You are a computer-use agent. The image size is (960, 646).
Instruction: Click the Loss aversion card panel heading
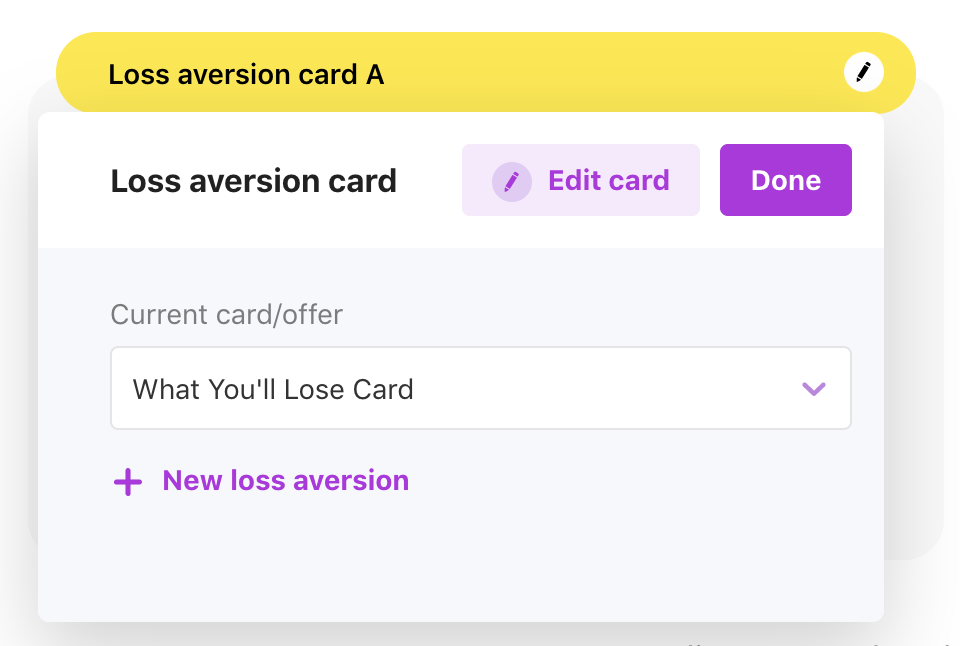pos(254,181)
